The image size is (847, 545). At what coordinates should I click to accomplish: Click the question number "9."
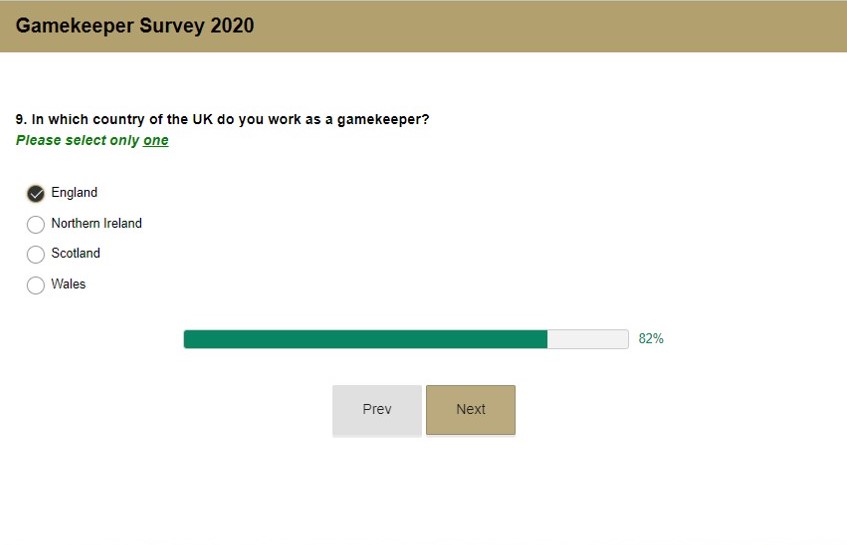21,119
